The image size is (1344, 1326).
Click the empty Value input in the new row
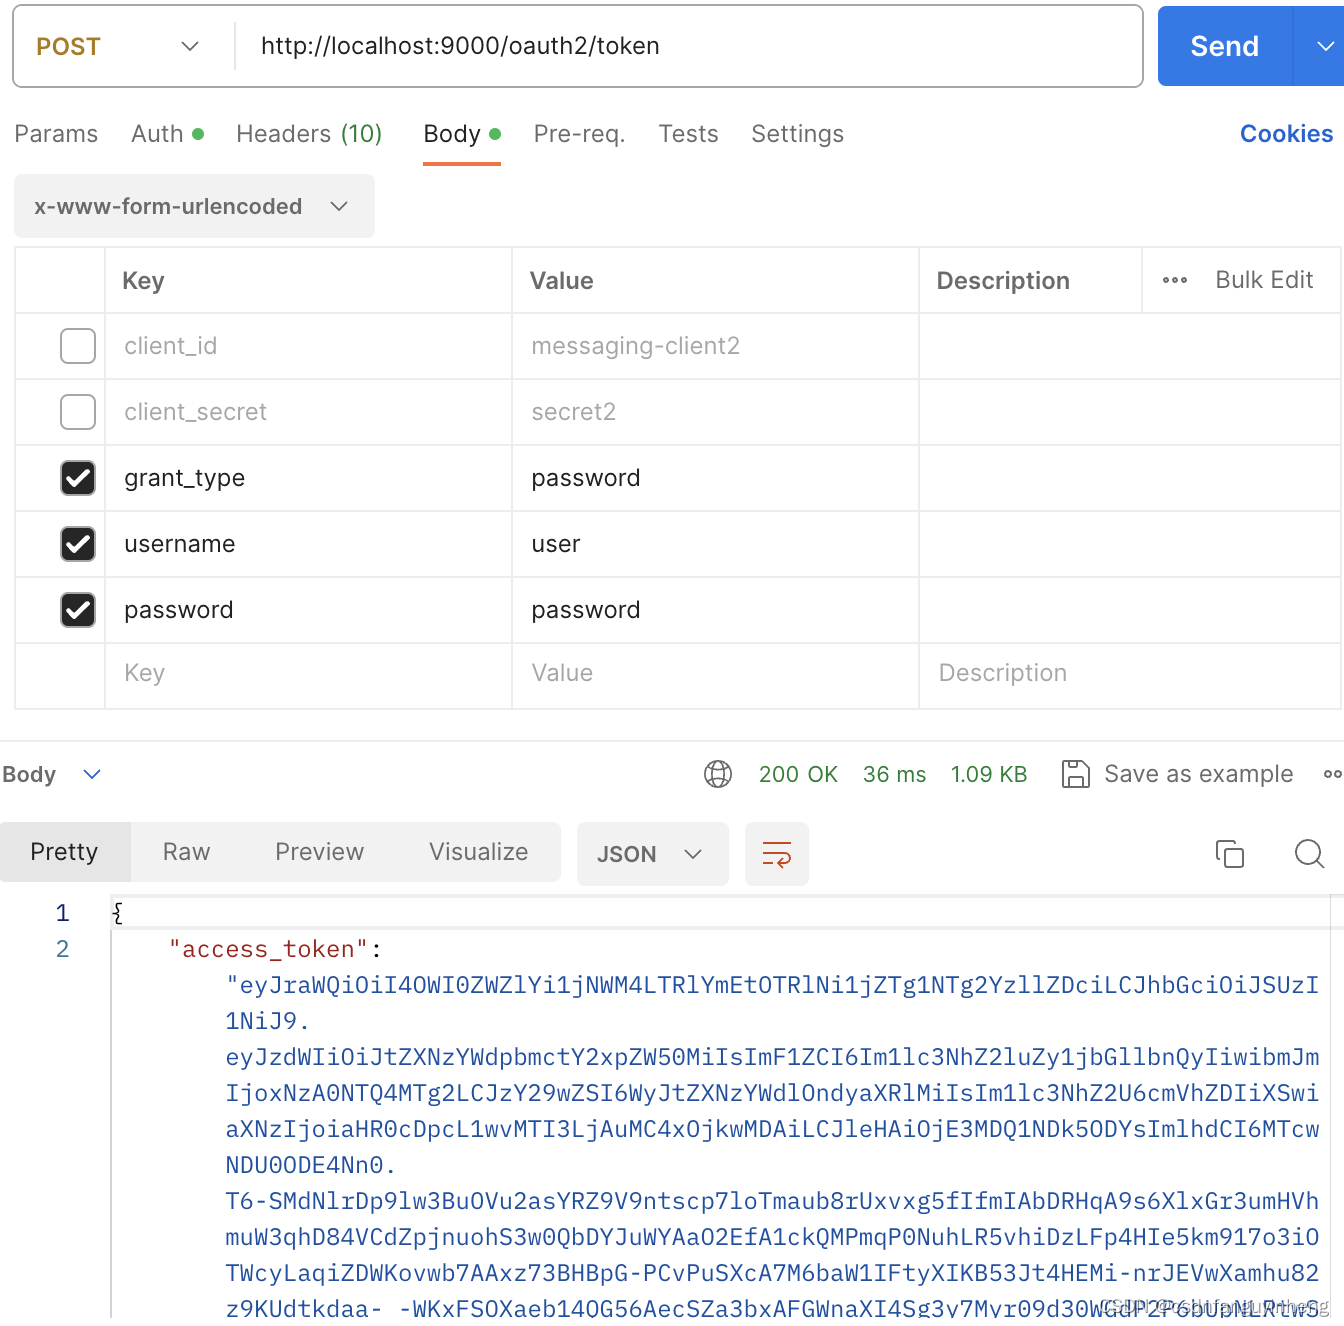pos(716,674)
